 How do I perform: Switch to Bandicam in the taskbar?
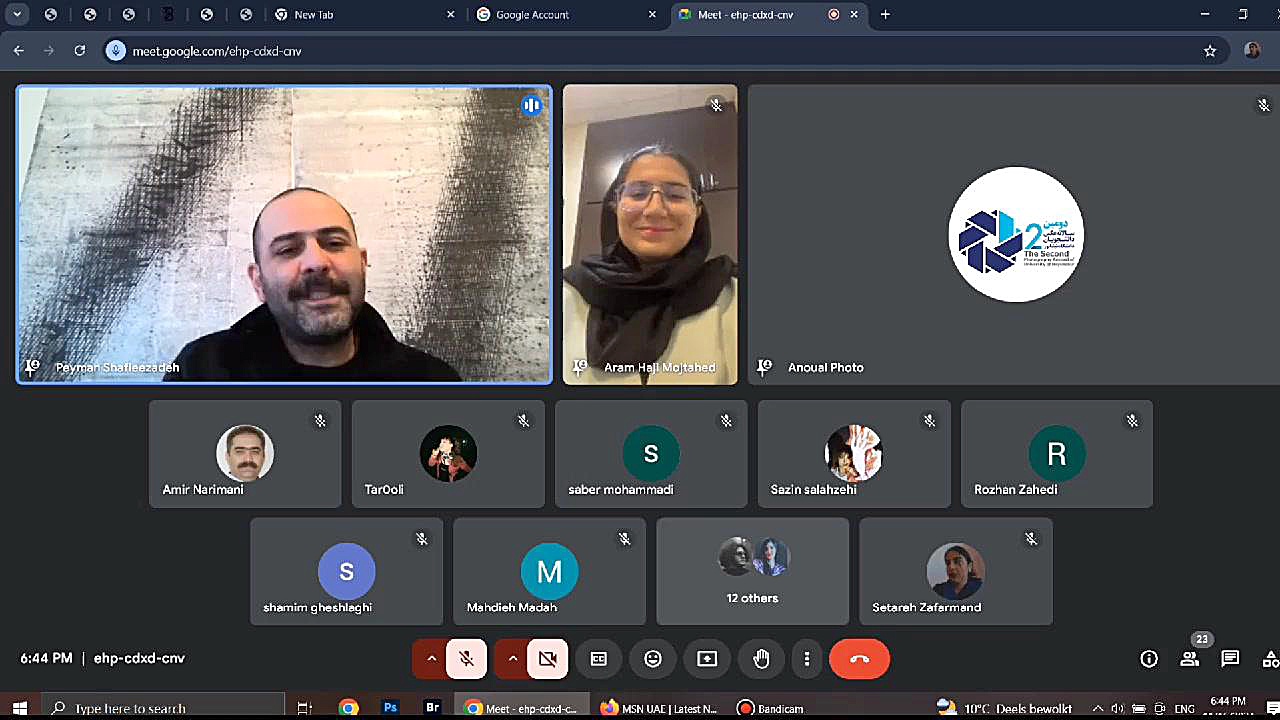point(771,708)
